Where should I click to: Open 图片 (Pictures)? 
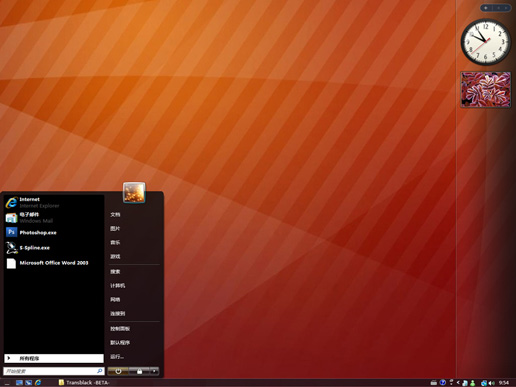click(x=115, y=228)
